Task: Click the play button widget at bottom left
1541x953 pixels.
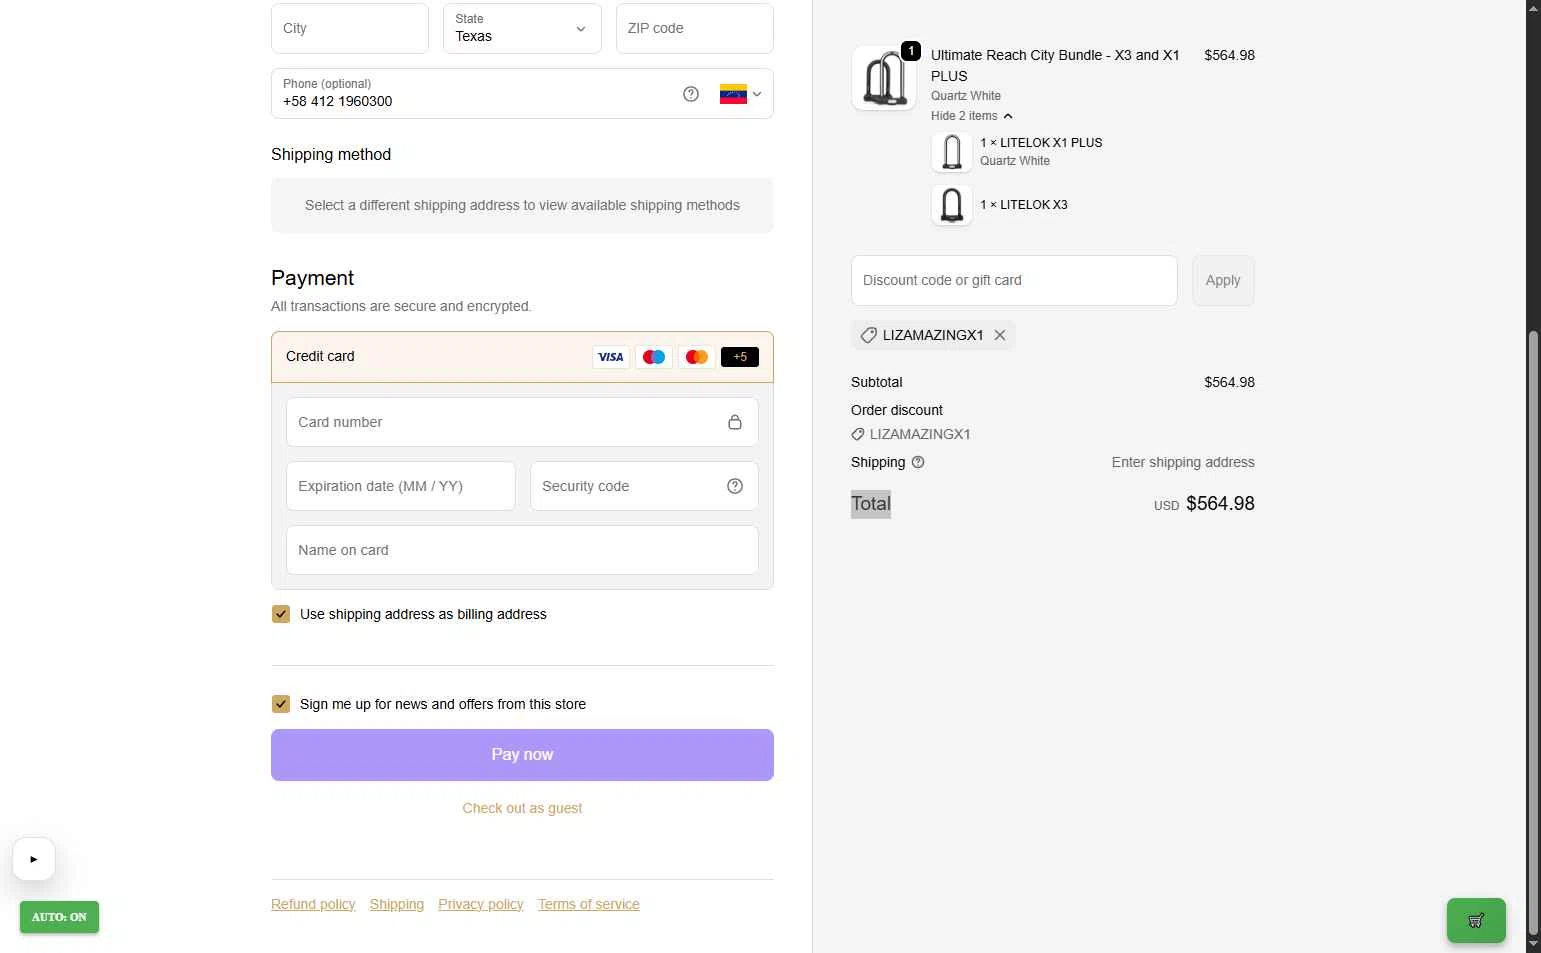Action: (34, 859)
